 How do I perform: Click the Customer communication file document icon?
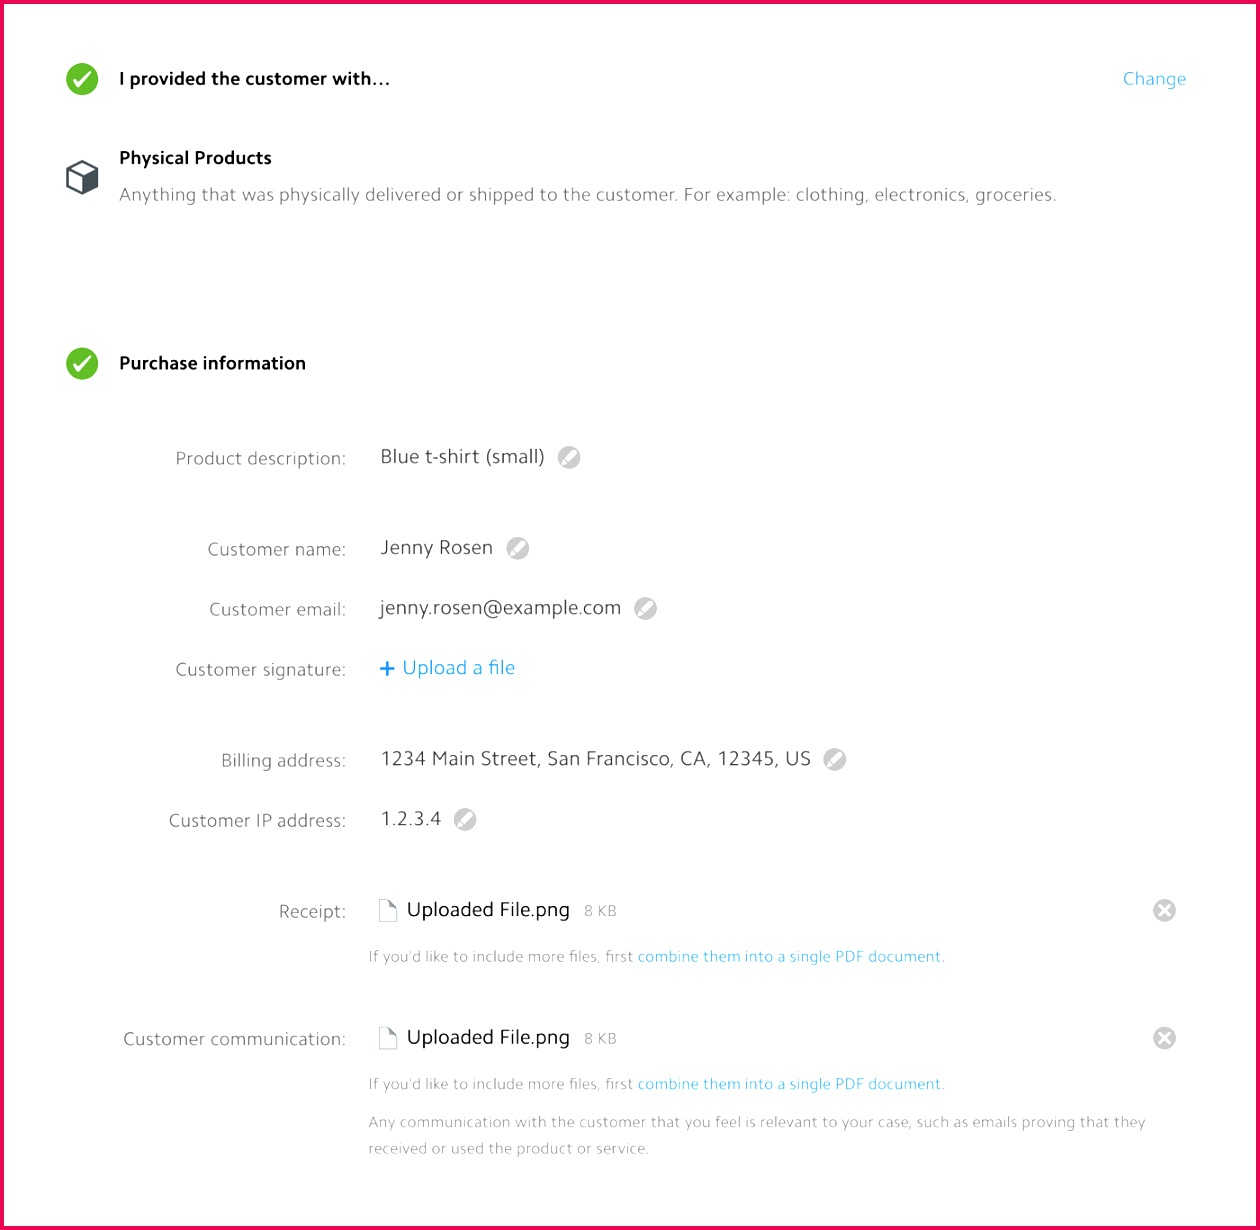(388, 1038)
